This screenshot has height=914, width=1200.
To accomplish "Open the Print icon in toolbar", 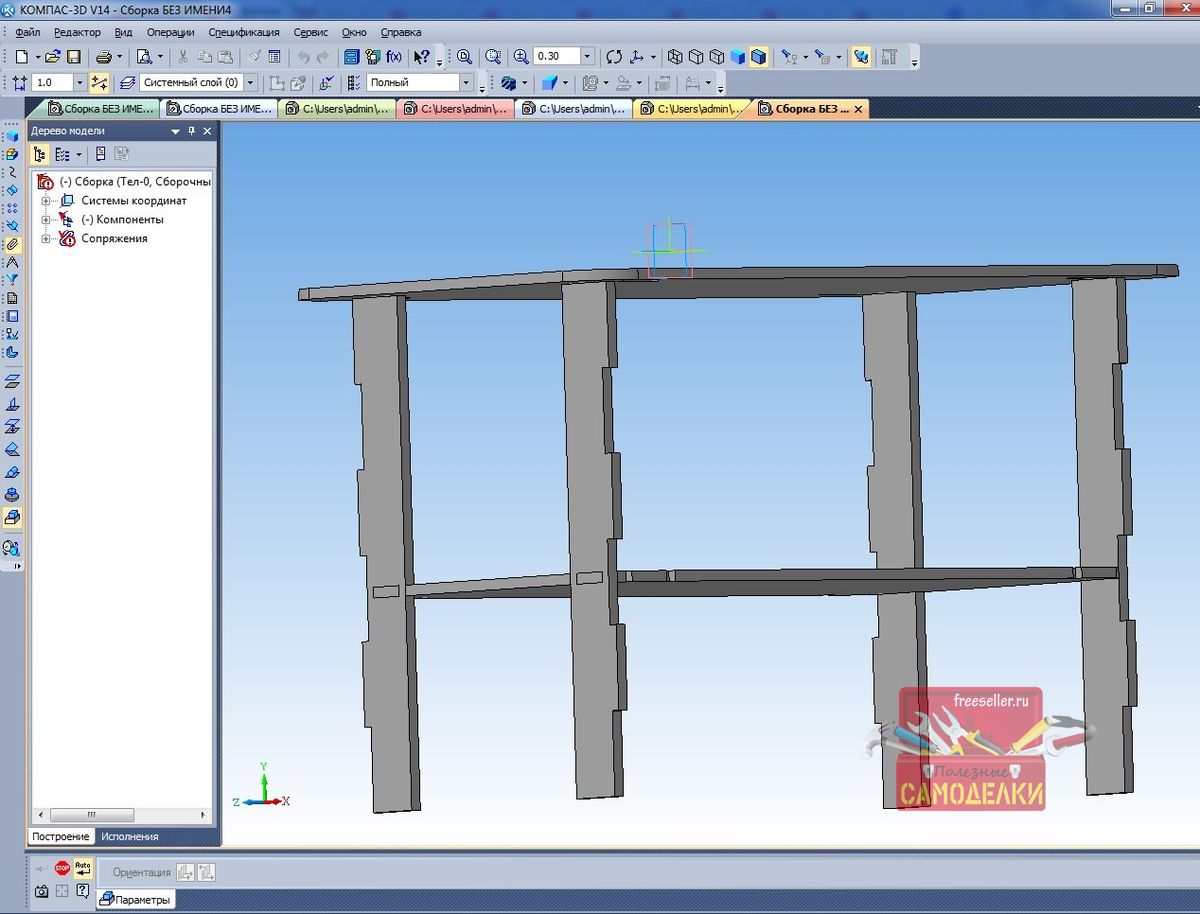I will (x=104, y=57).
